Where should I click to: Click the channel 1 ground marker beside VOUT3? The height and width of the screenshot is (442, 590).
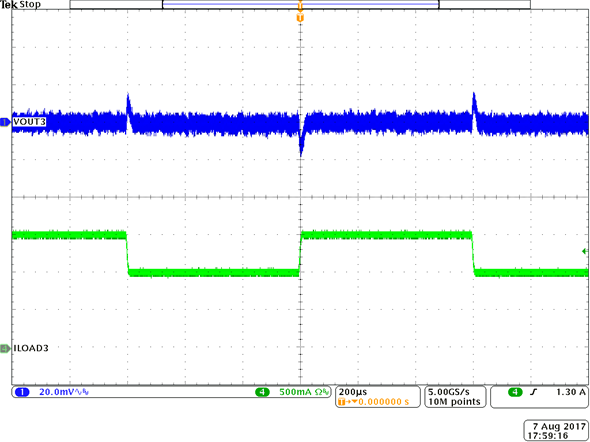click(6, 122)
